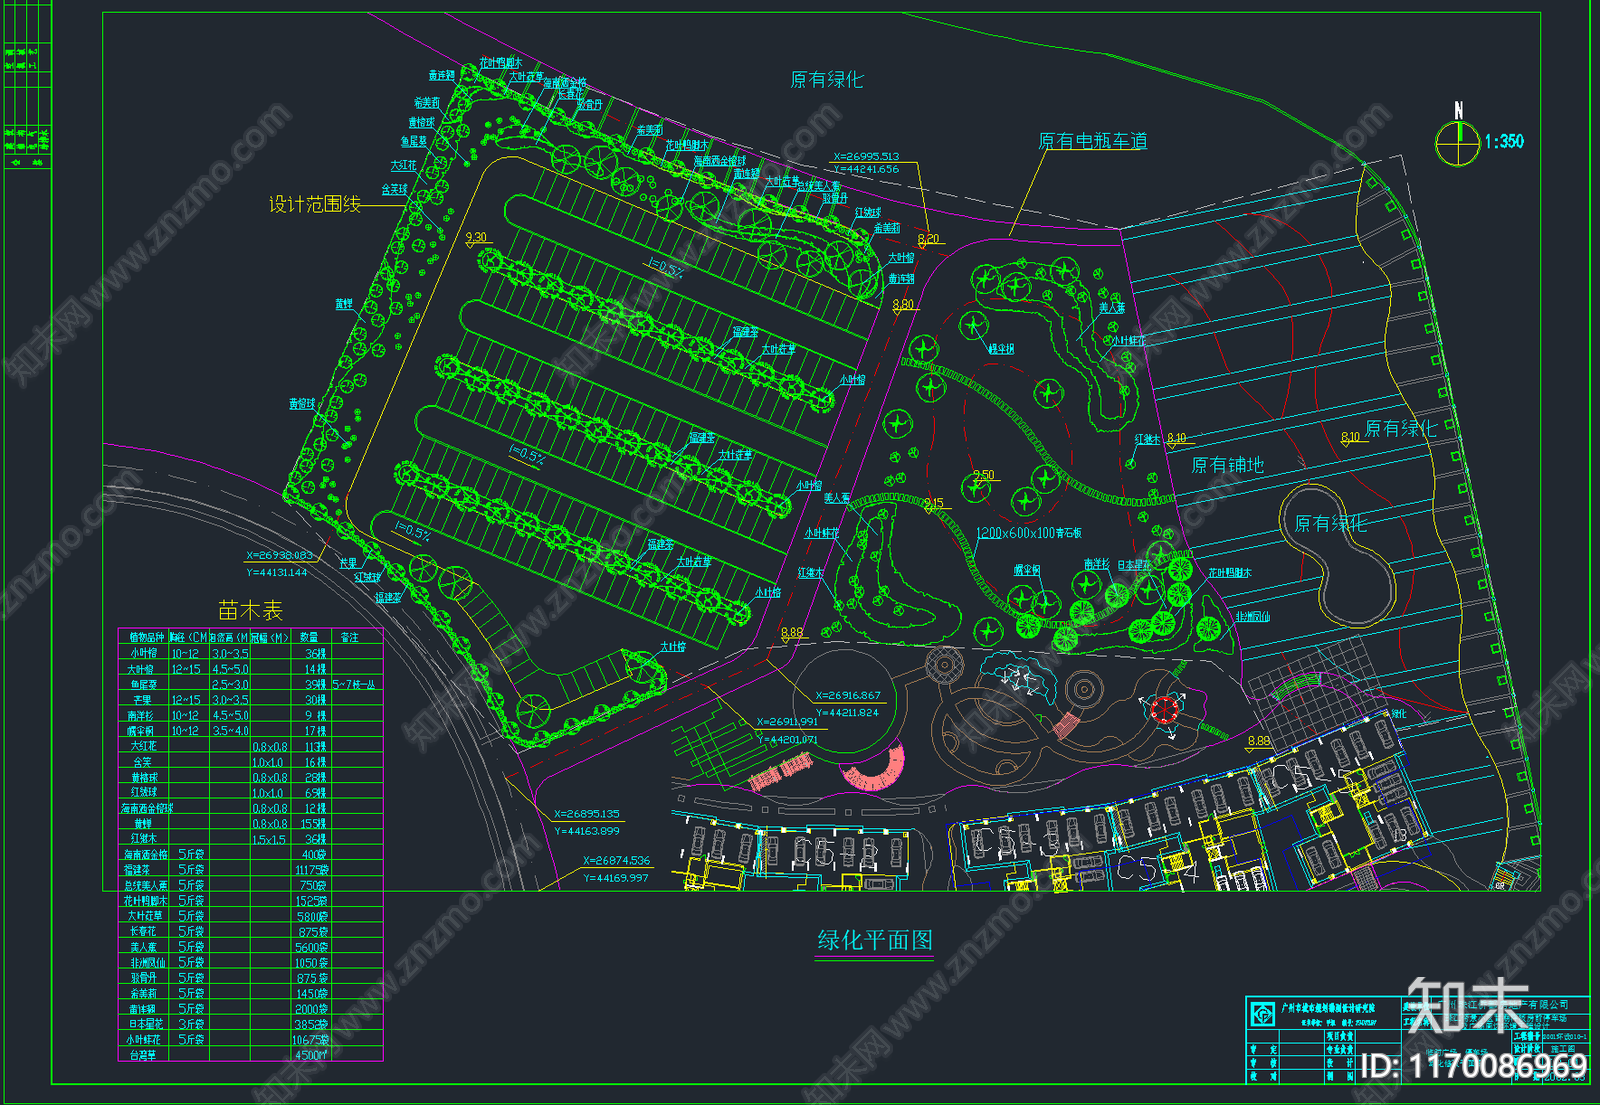Click the "广州市城市规划勘测设计研究院" title block text
The height and width of the screenshot is (1105, 1600).
click(x=1328, y=1009)
